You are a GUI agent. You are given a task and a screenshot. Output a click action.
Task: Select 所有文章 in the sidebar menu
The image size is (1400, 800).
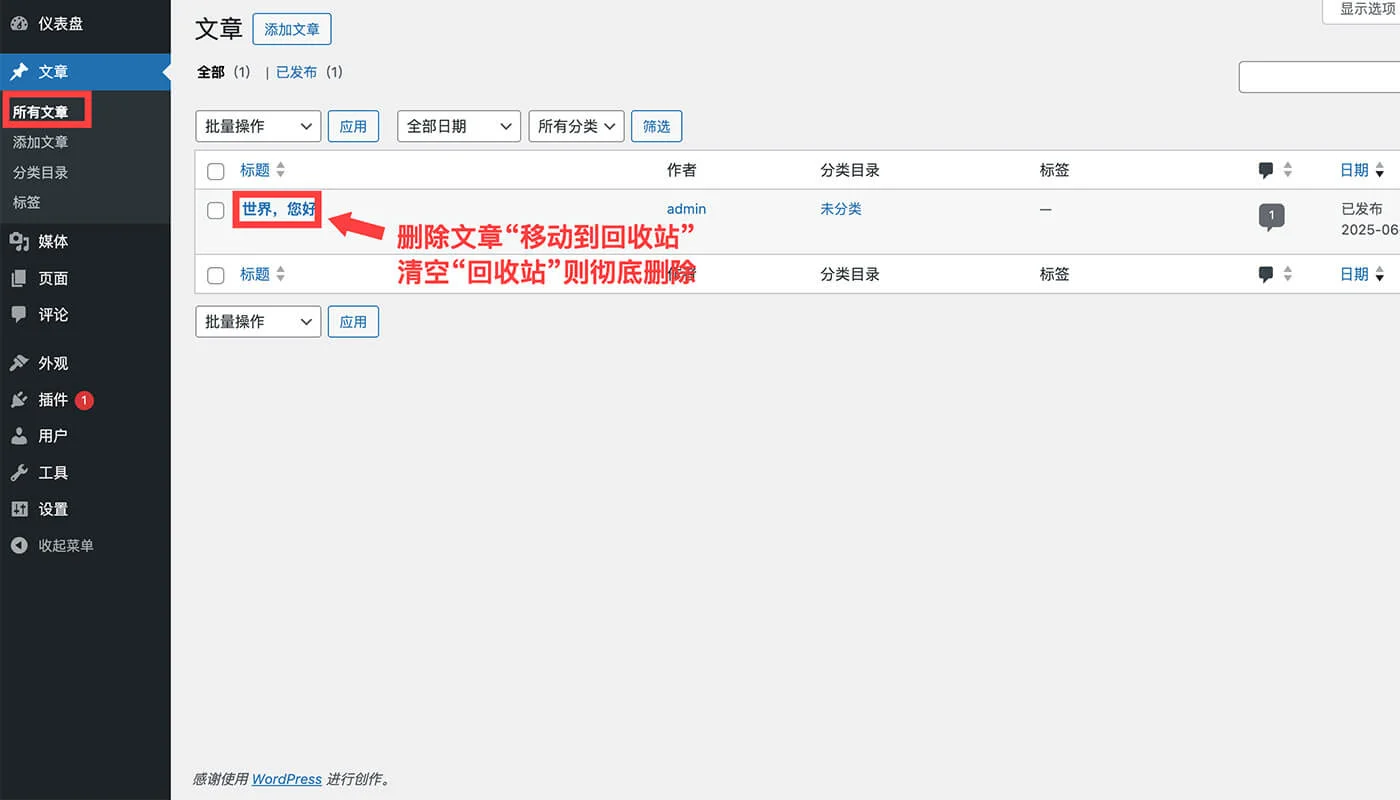pos(46,111)
